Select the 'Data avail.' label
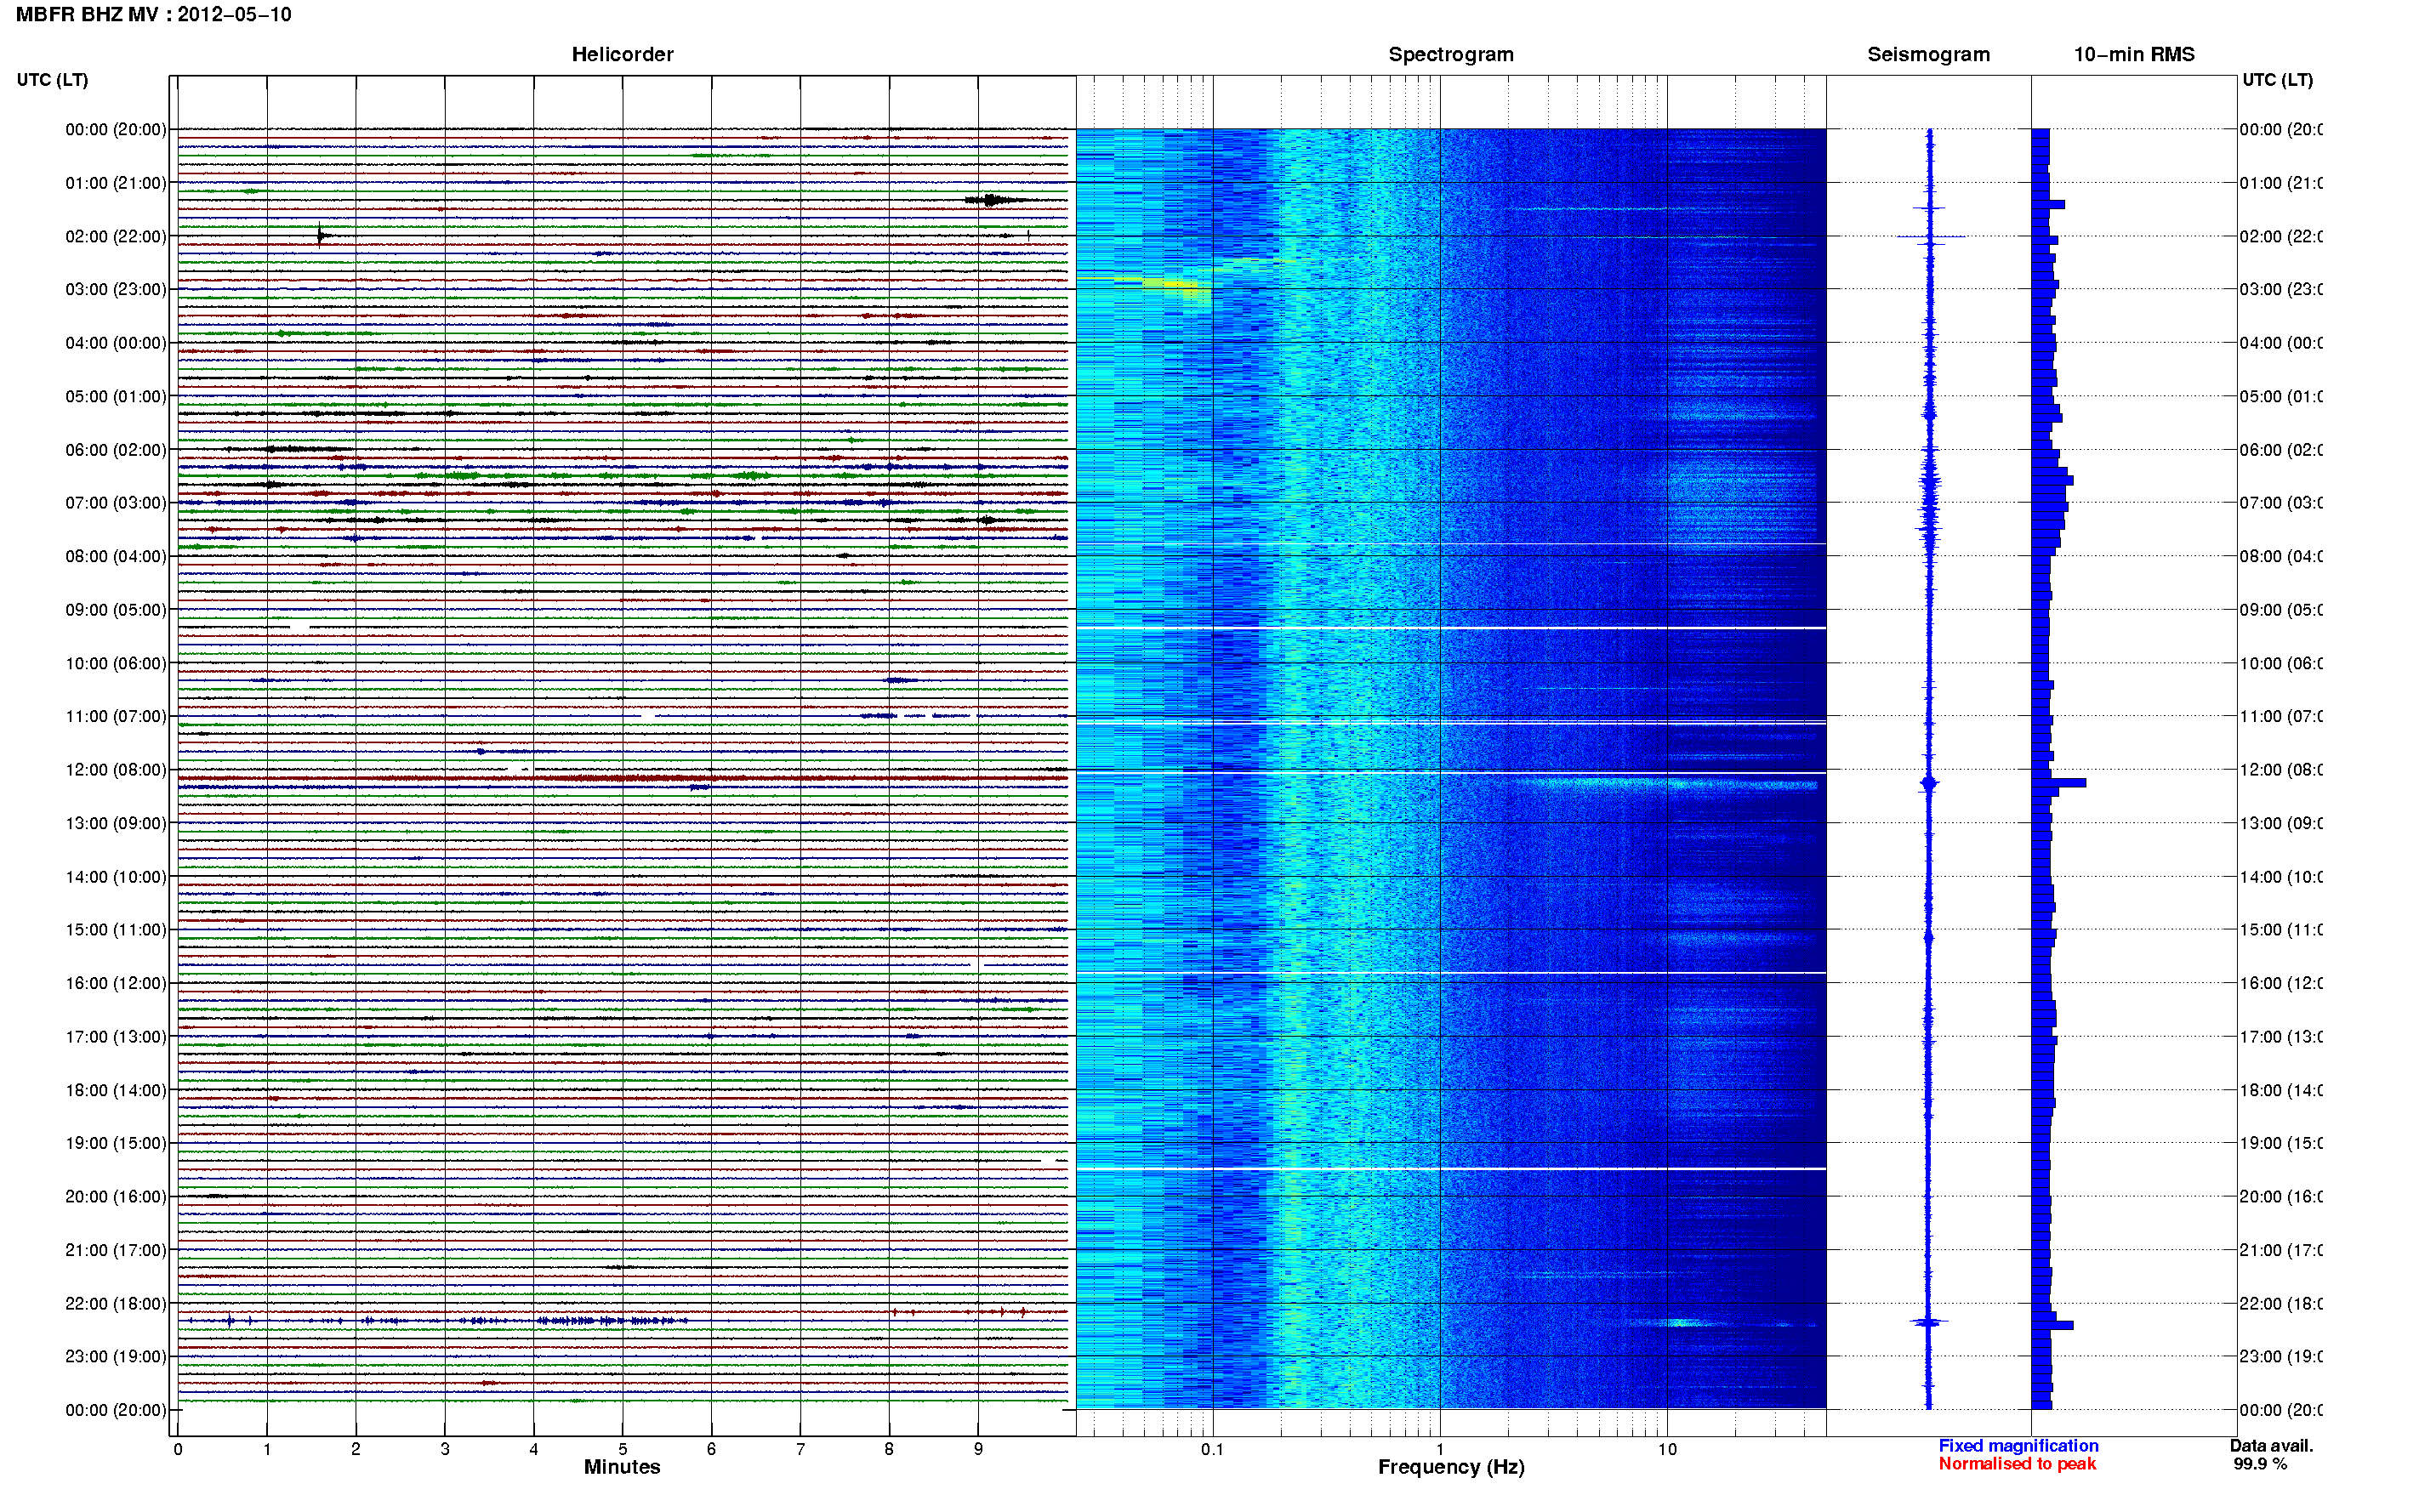This screenshot has height=1512, width=2419. point(2271,1446)
